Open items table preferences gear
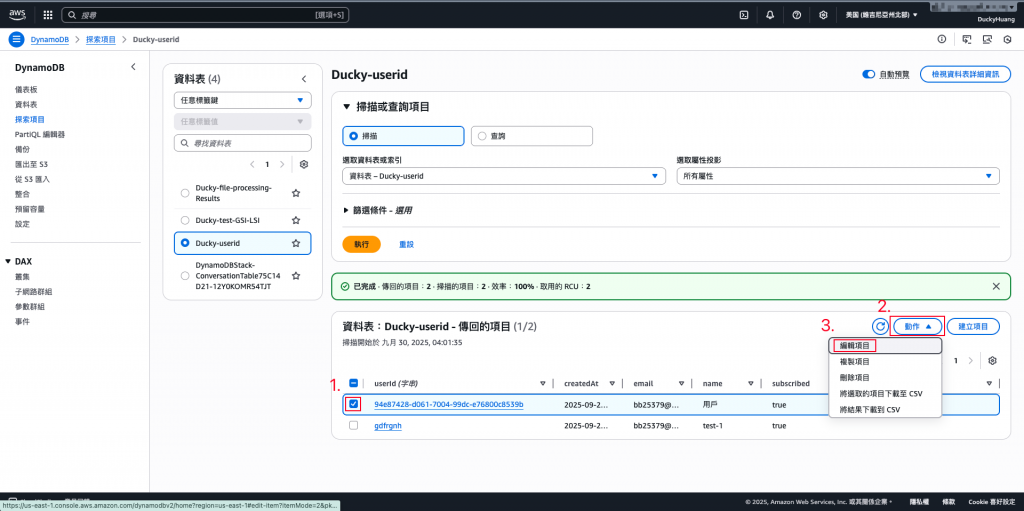The height and width of the screenshot is (511, 1024). pyautogui.click(x=993, y=361)
